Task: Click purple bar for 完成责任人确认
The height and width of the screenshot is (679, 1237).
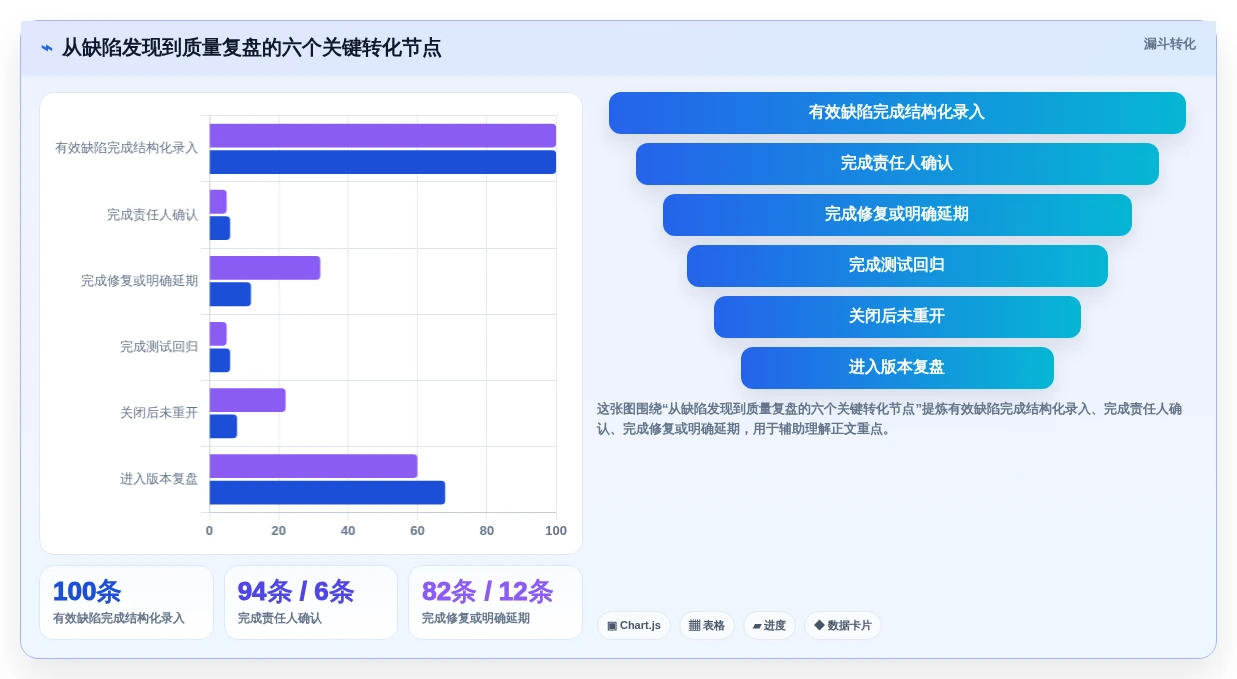Action: 218,202
